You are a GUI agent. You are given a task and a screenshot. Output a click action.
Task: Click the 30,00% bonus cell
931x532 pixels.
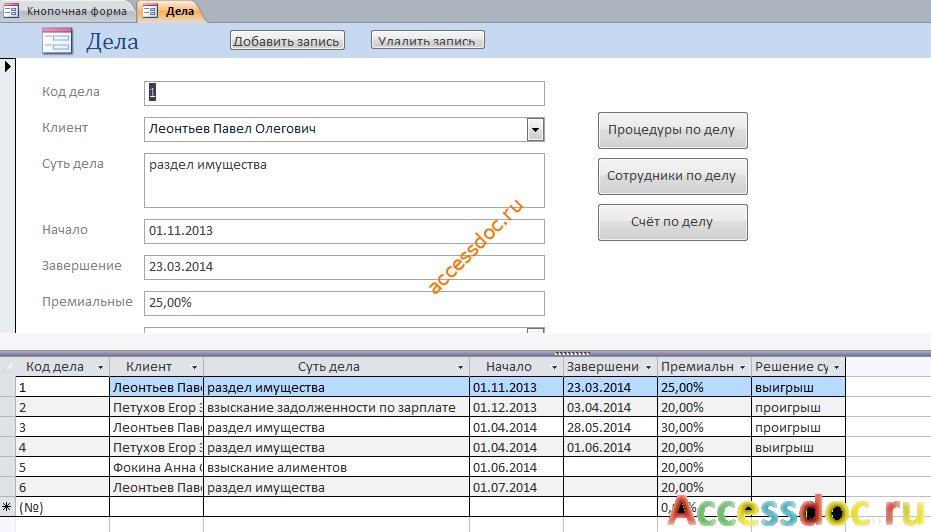click(x=705, y=428)
